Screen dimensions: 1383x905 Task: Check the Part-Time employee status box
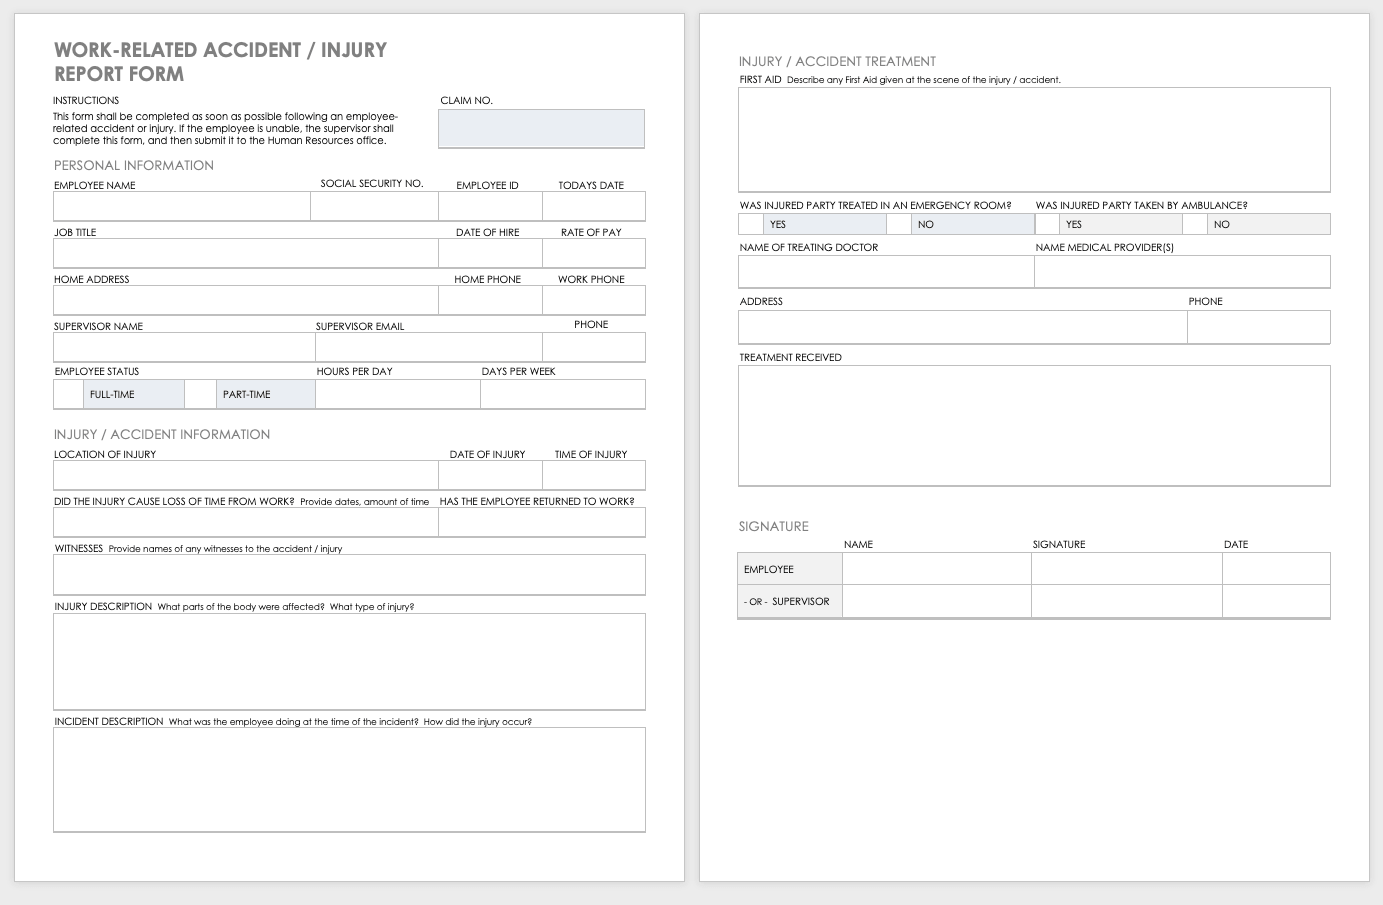(x=200, y=395)
